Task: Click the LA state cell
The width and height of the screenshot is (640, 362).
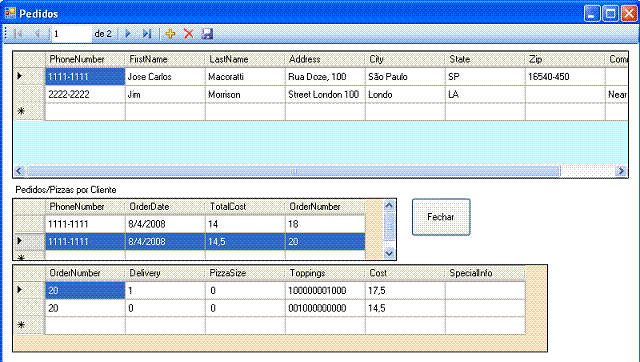Action: (x=485, y=94)
